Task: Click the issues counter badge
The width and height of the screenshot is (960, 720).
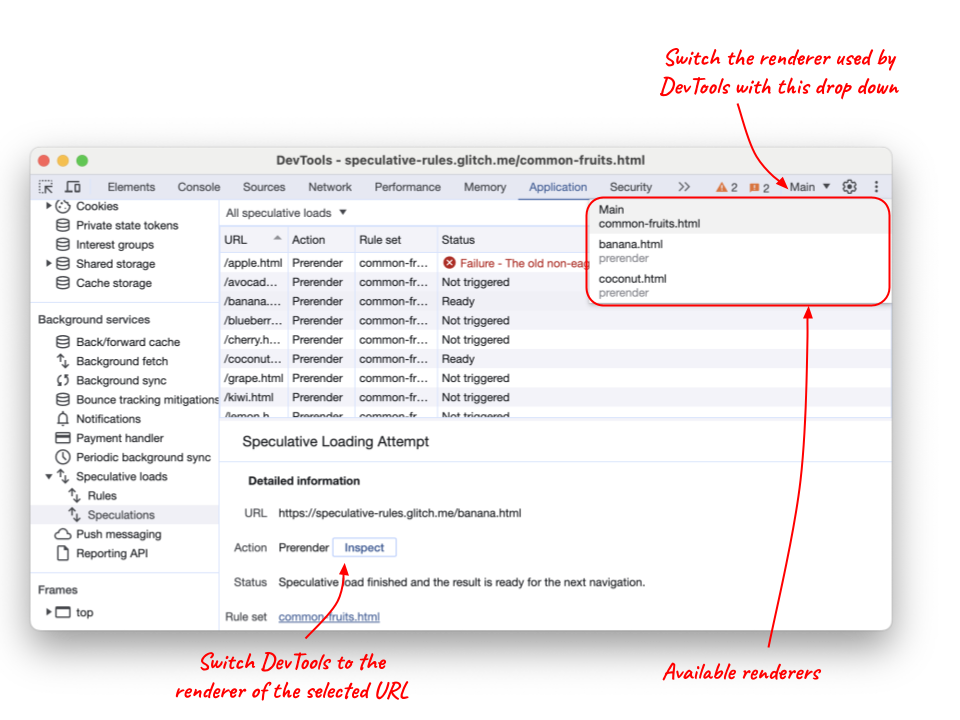Action: 761,186
